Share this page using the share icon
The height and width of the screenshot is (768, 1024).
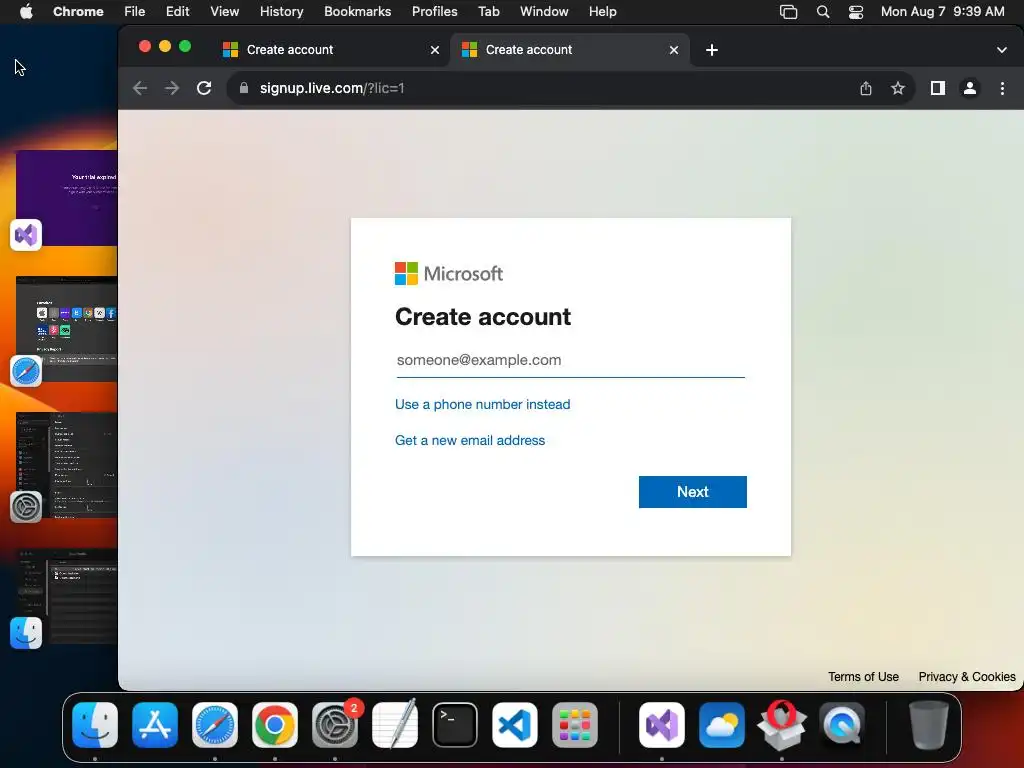pos(866,88)
